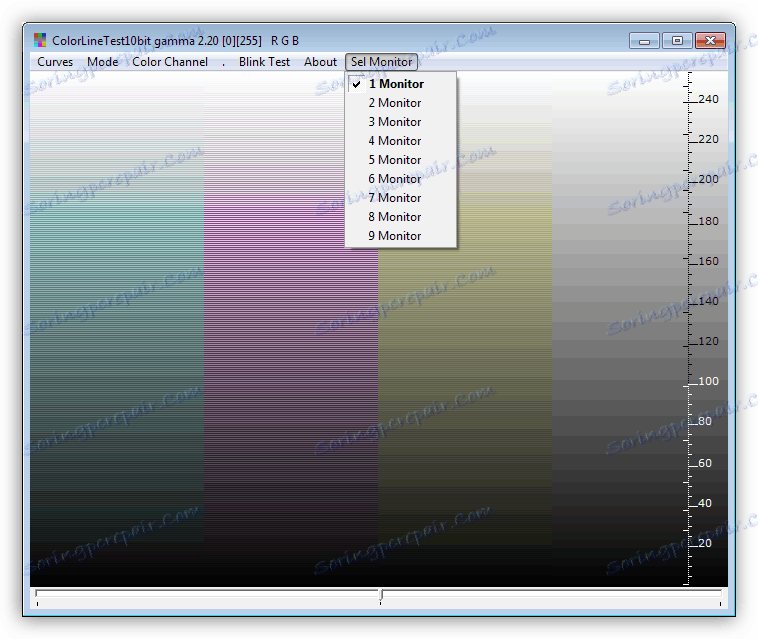The height and width of the screenshot is (639, 758).
Task: Click the 220 scale label
Action: (708, 139)
